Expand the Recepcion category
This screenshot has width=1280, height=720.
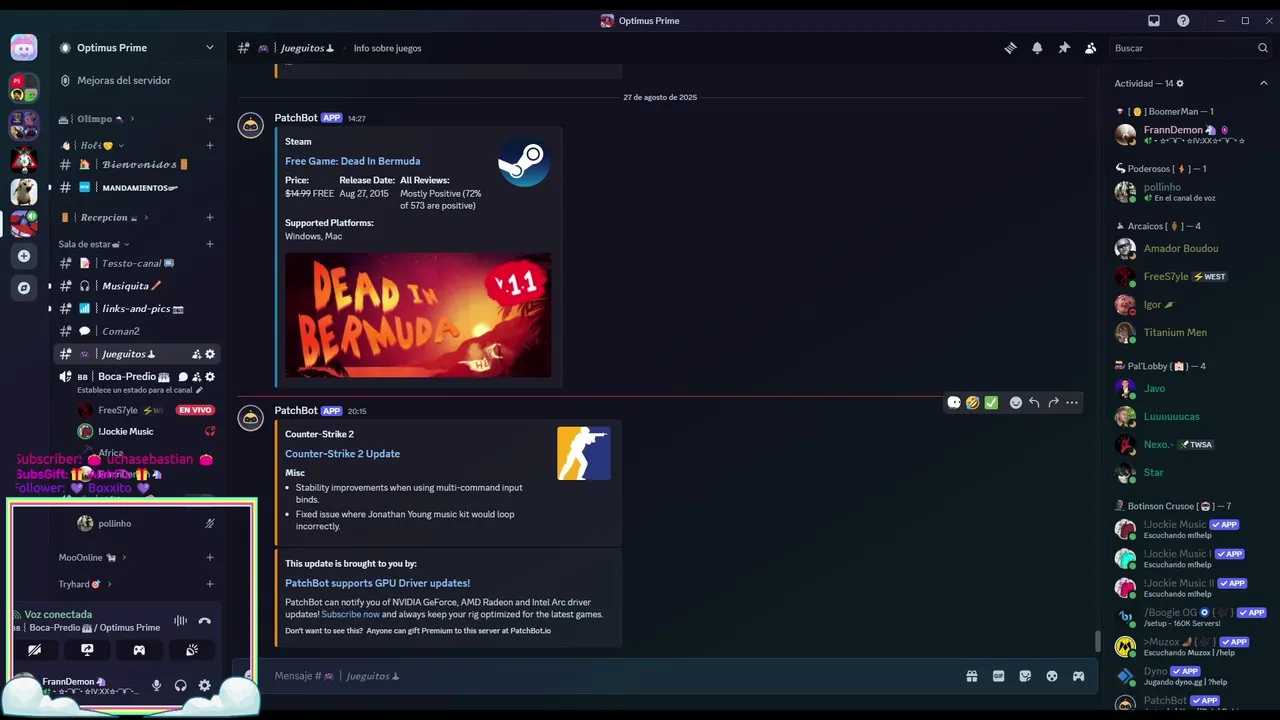(x=105, y=217)
